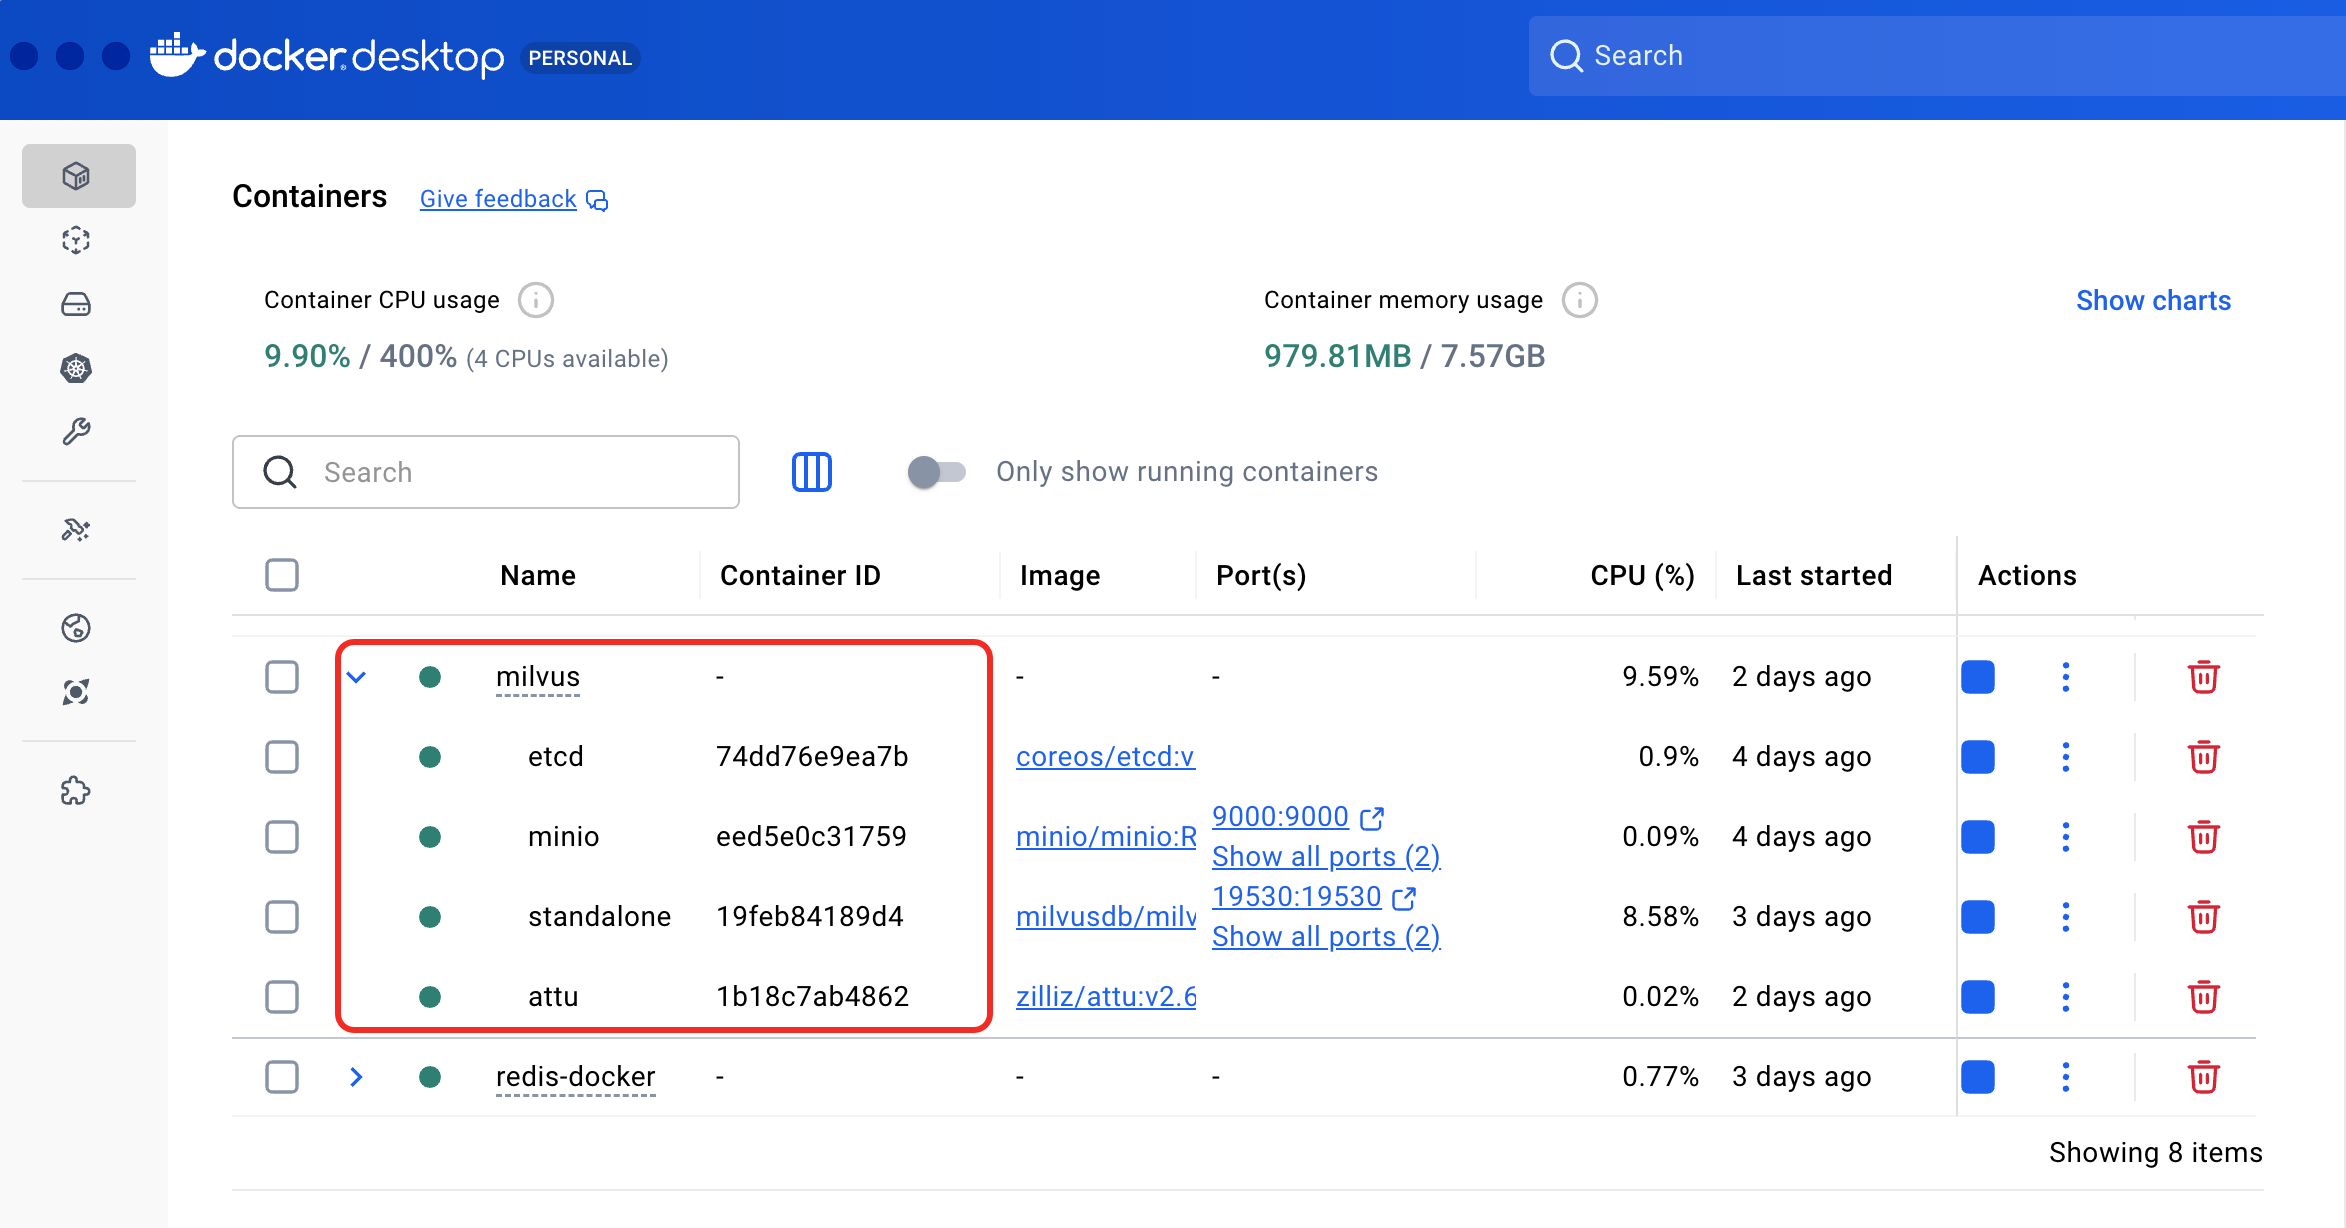Expand the redis-docker container group
Screen dimensions: 2346x1228
356,1077
